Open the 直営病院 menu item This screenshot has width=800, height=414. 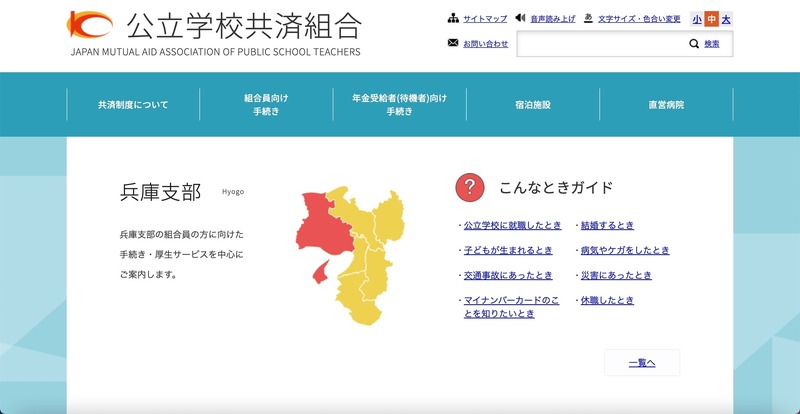[666, 104]
